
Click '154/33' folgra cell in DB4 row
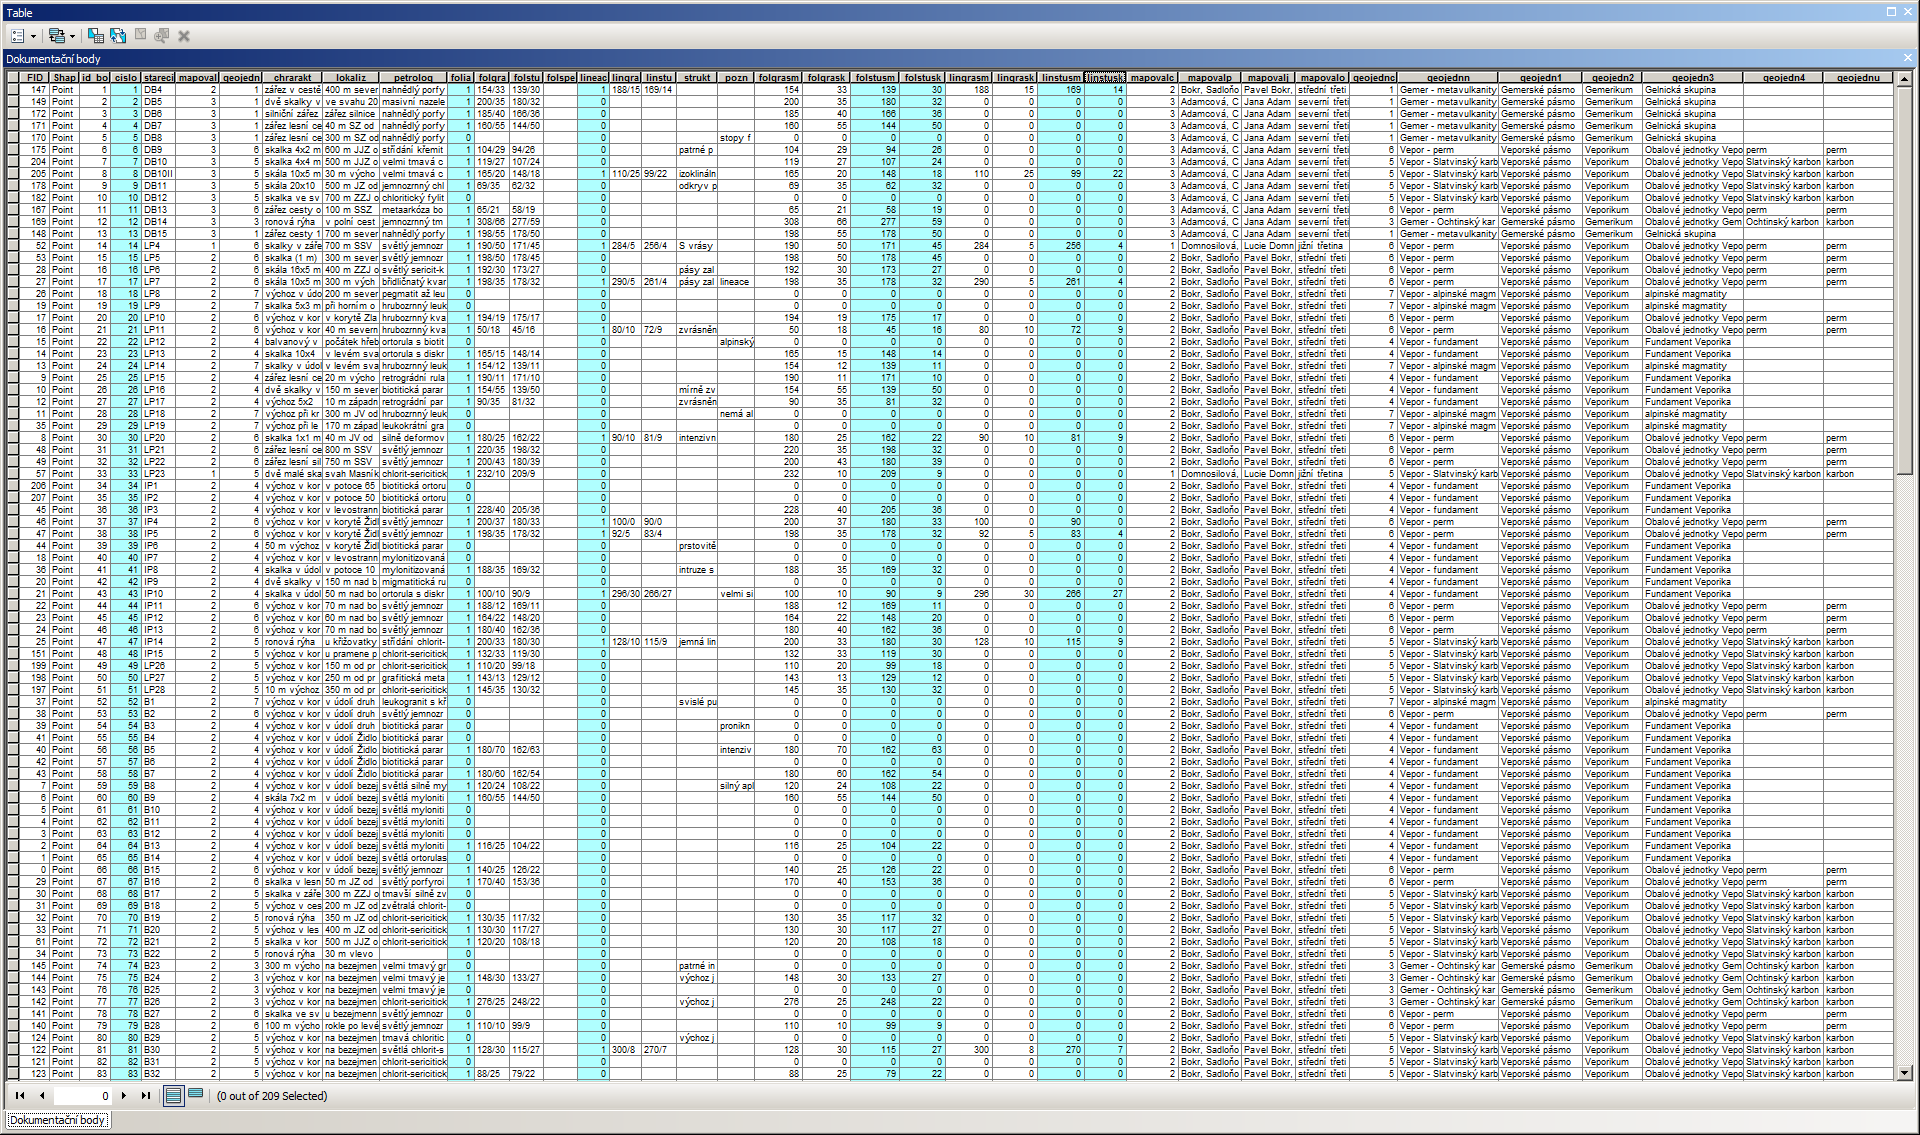(492, 90)
